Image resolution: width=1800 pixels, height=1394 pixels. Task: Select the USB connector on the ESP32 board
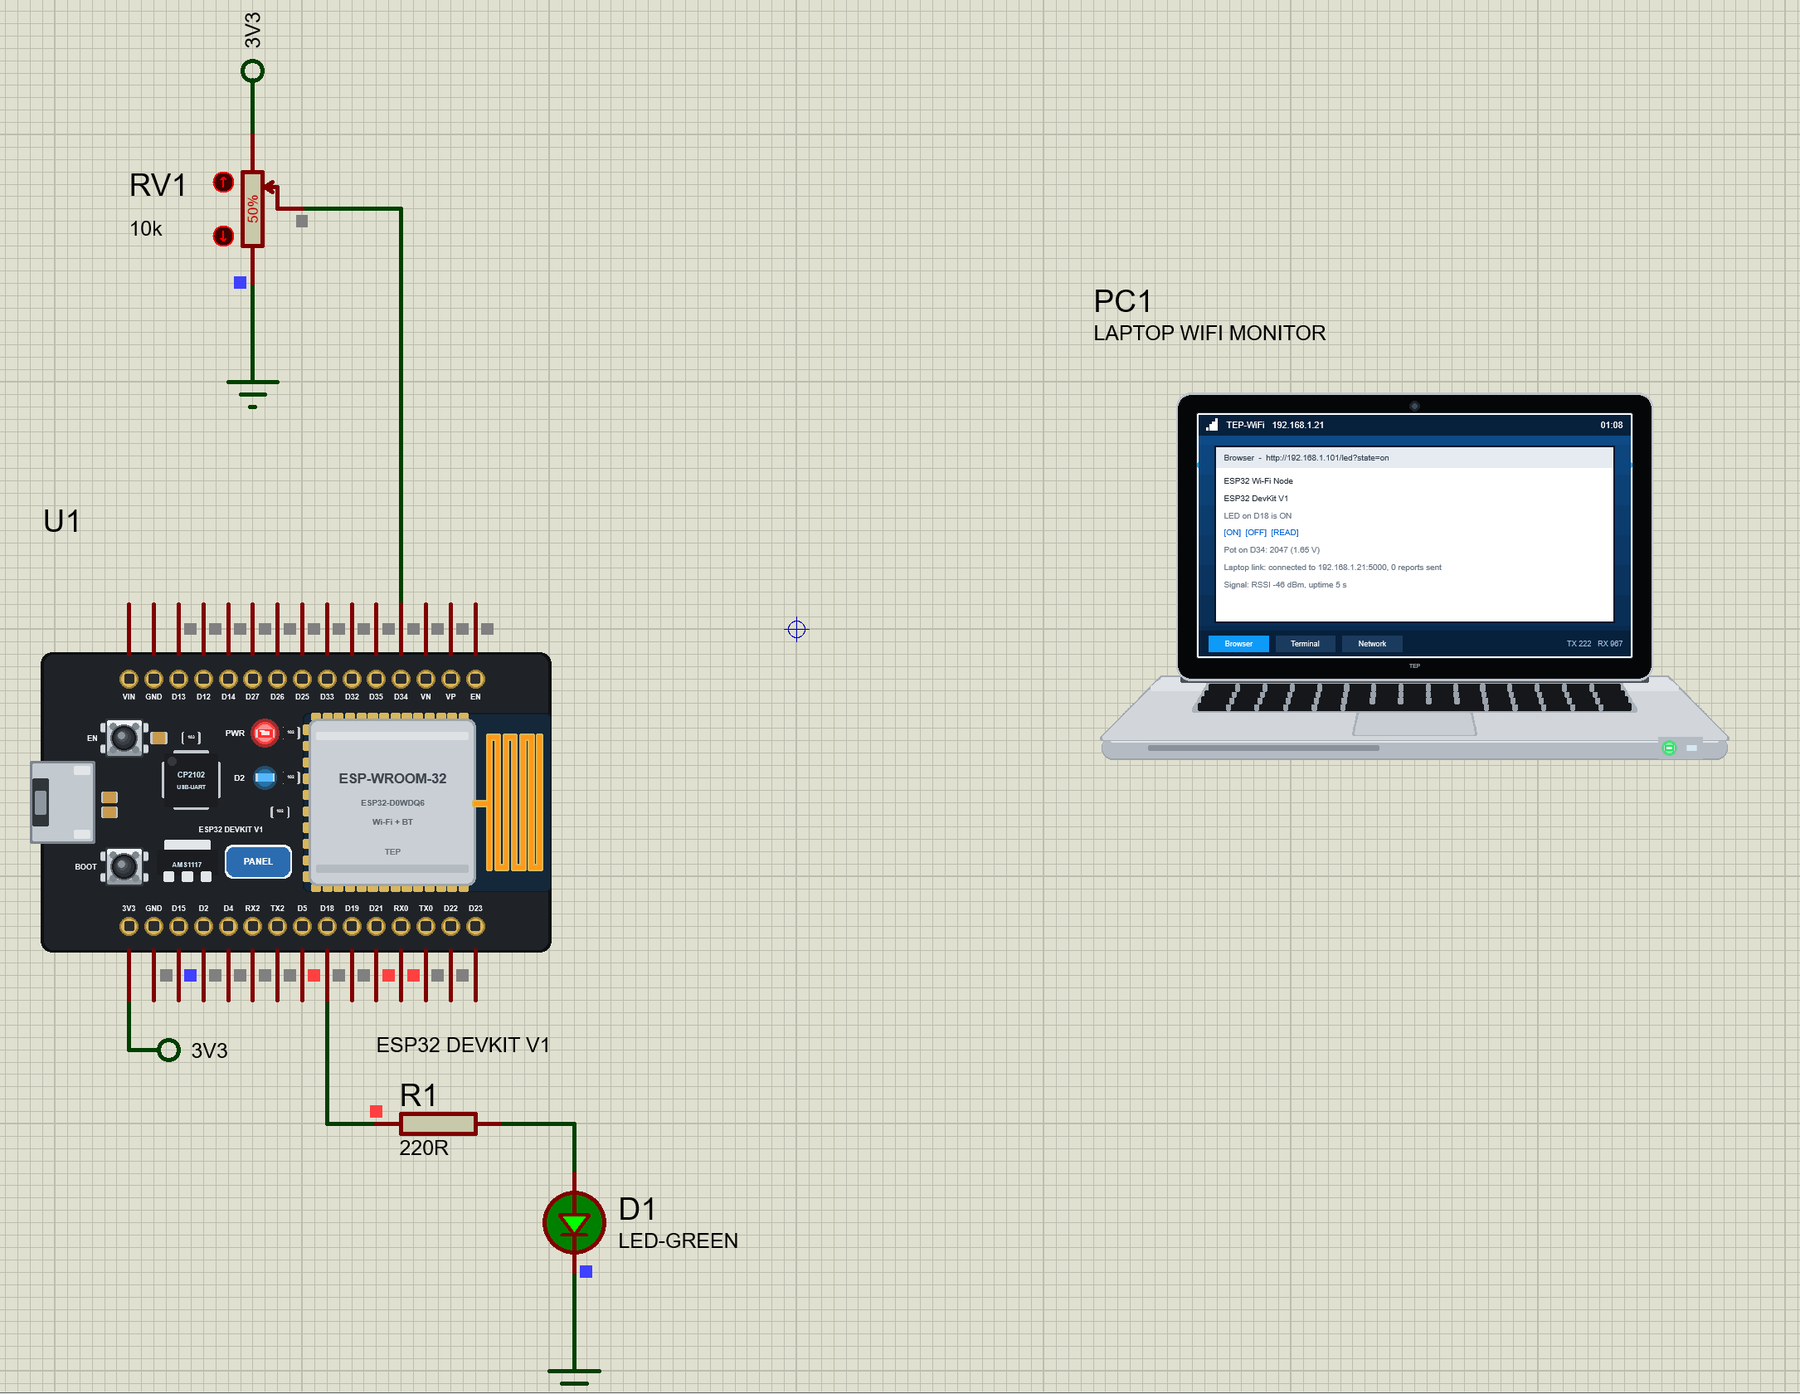tap(62, 802)
